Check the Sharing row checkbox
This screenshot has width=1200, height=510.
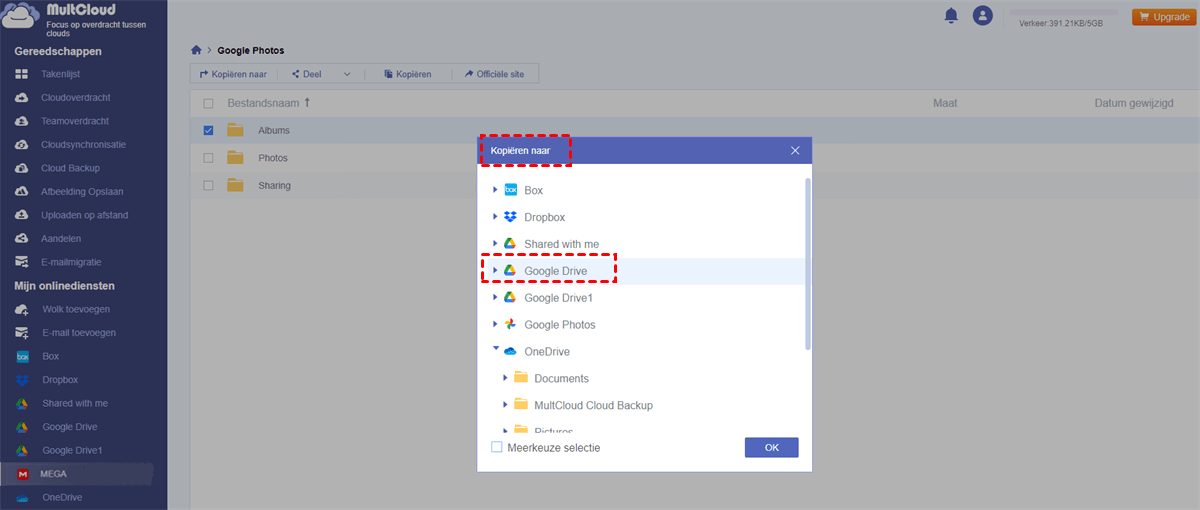(208, 185)
